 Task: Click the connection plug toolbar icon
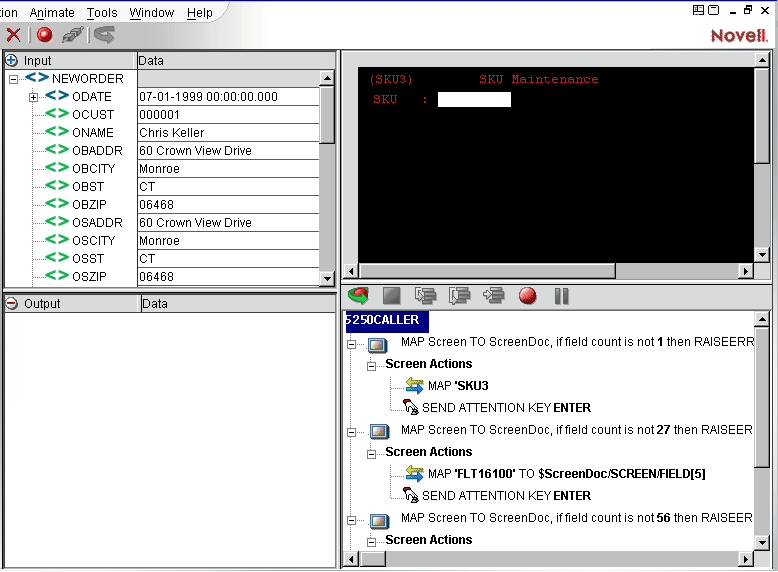(x=73, y=35)
